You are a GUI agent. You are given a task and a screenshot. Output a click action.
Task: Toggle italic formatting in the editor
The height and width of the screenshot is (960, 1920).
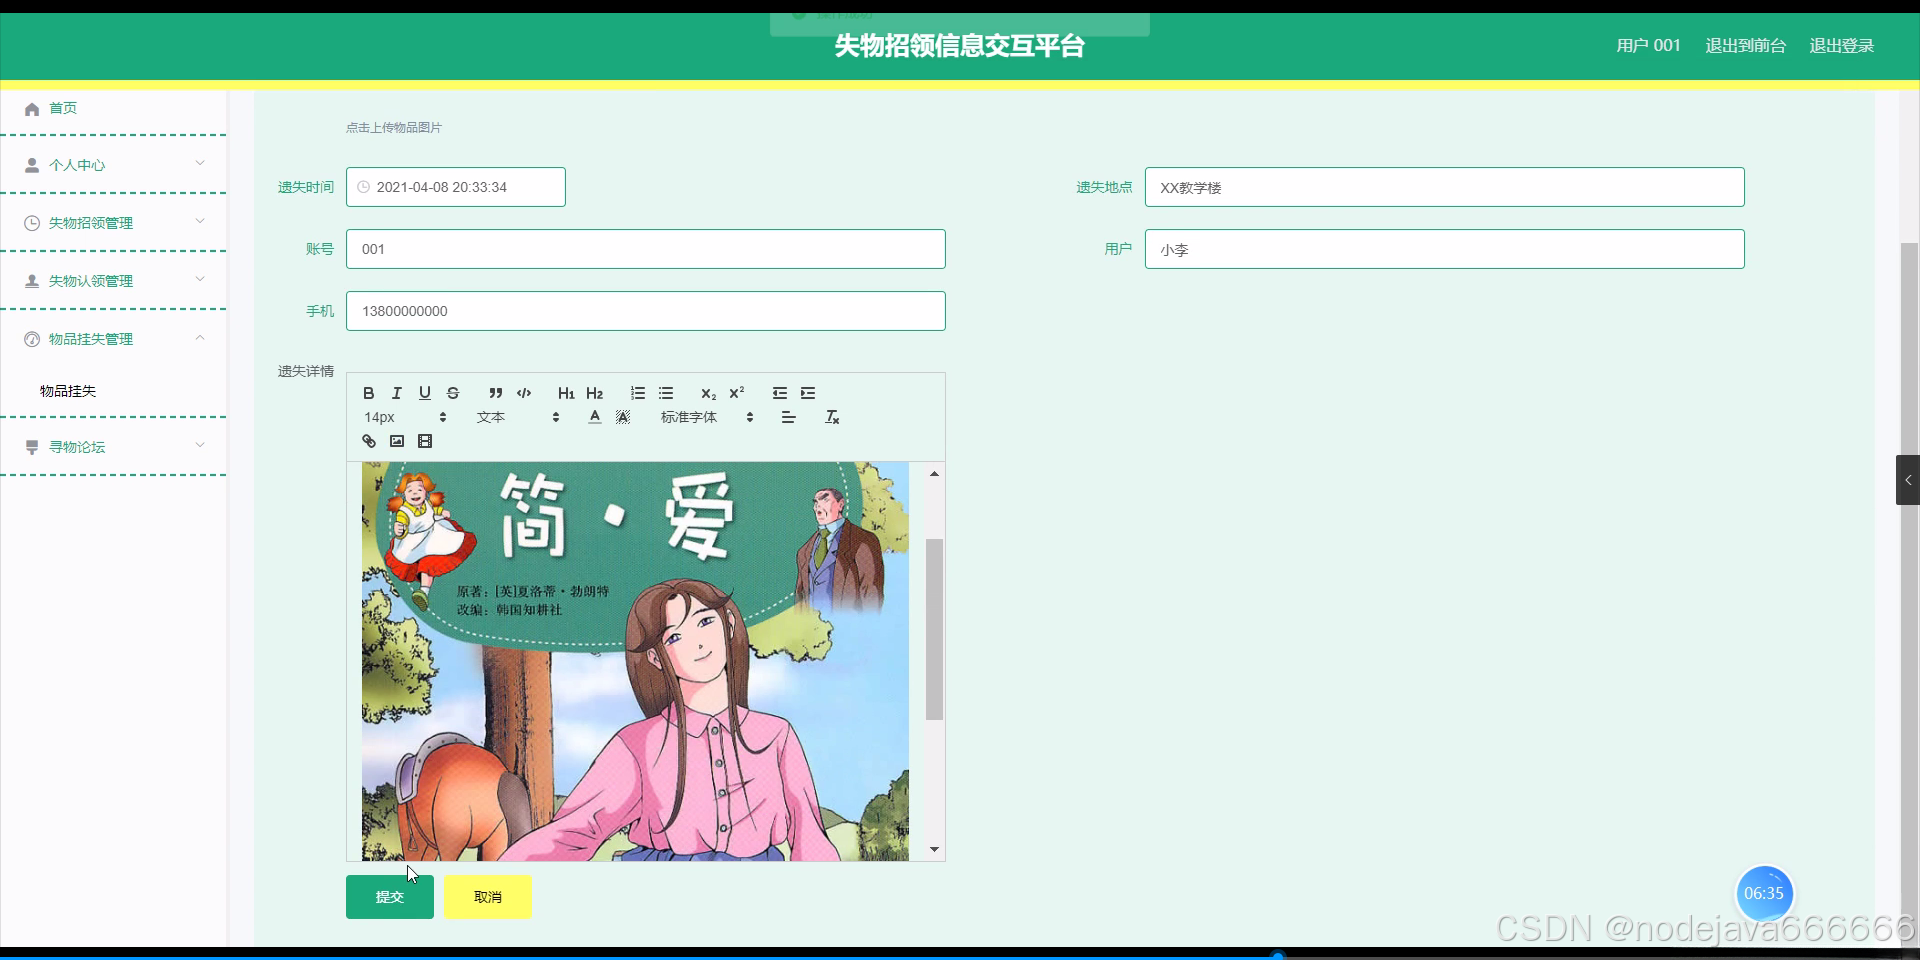(x=397, y=393)
